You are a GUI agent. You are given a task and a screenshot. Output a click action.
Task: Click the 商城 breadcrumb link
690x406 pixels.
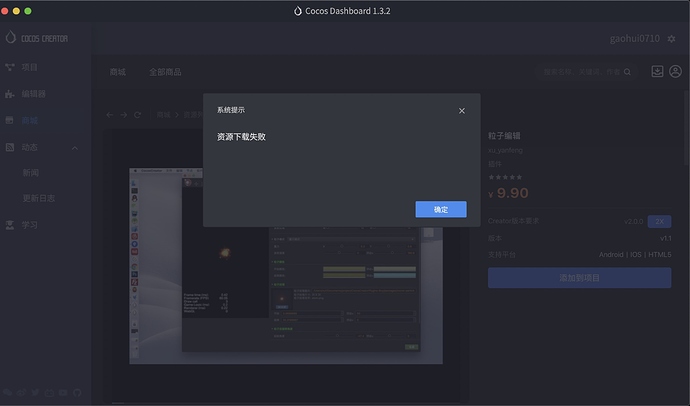(163, 115)
